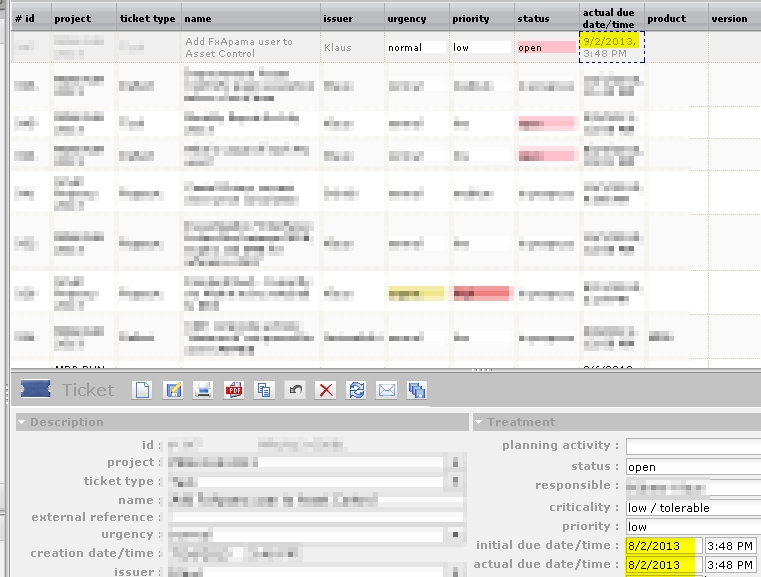Click the new ticket blank page icon

(142, 390)
